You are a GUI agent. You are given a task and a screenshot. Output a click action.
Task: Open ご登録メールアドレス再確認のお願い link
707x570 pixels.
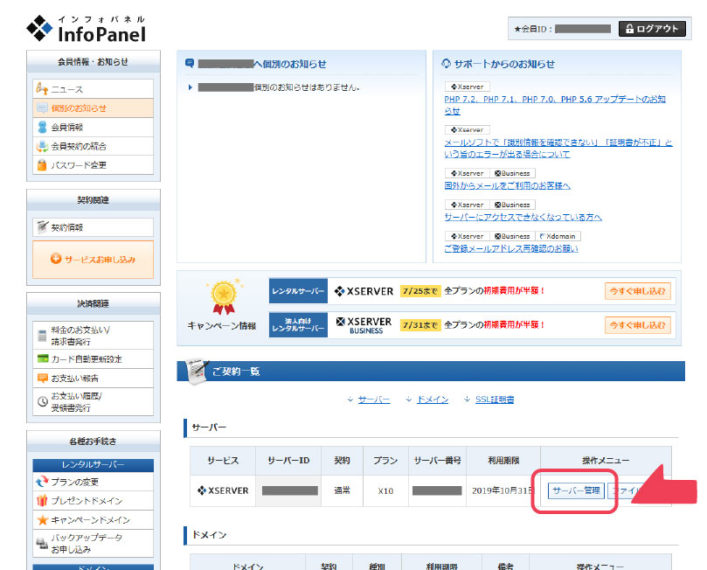[x=511, y=249]
